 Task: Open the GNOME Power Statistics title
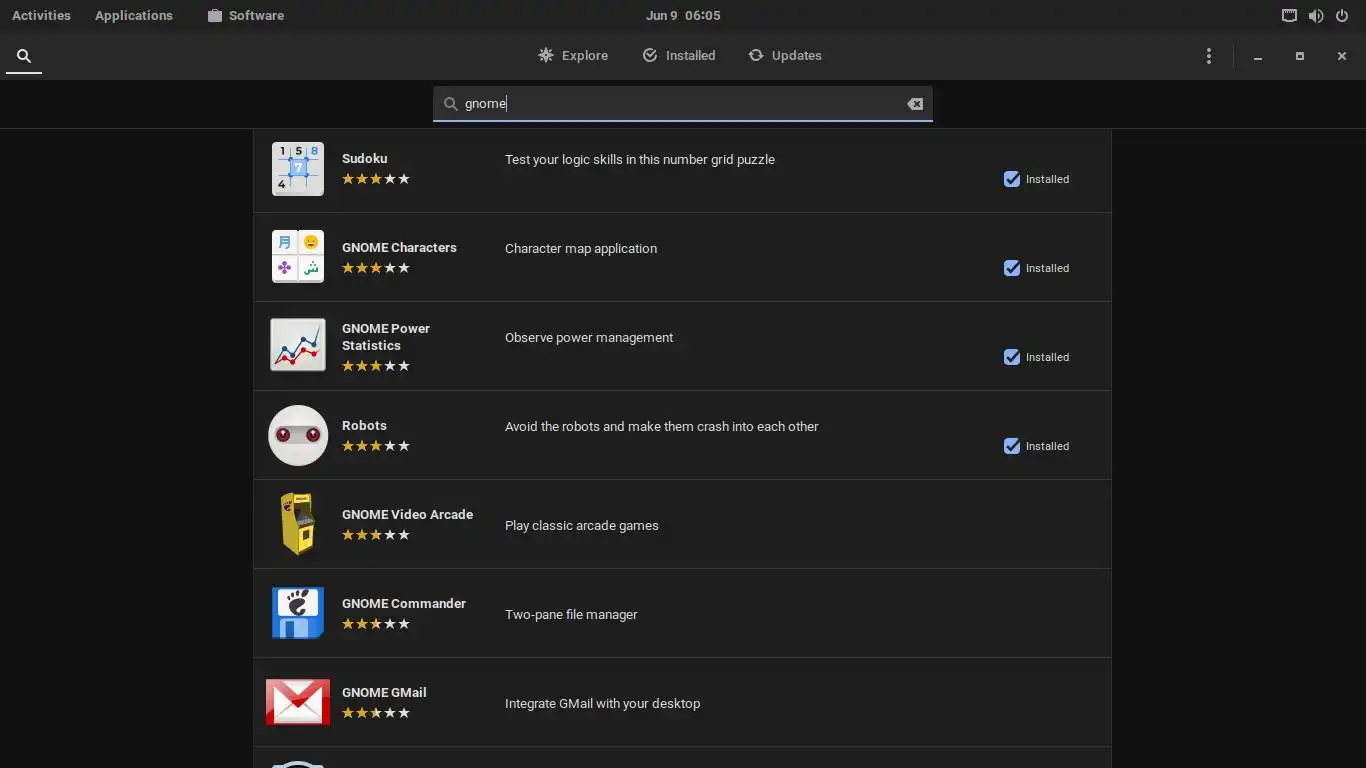[386, 337]
